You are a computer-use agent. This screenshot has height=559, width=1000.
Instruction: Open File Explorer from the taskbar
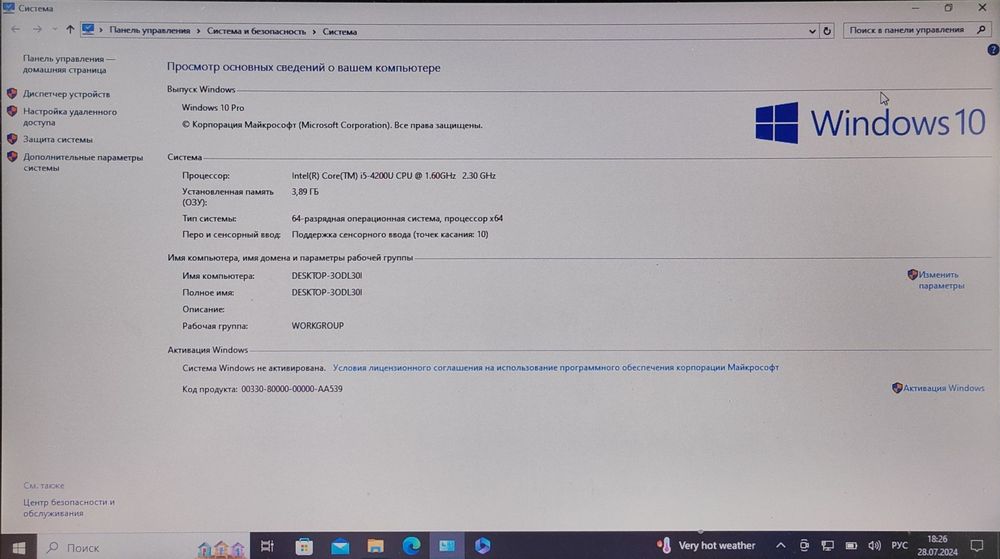click(376, 546)
